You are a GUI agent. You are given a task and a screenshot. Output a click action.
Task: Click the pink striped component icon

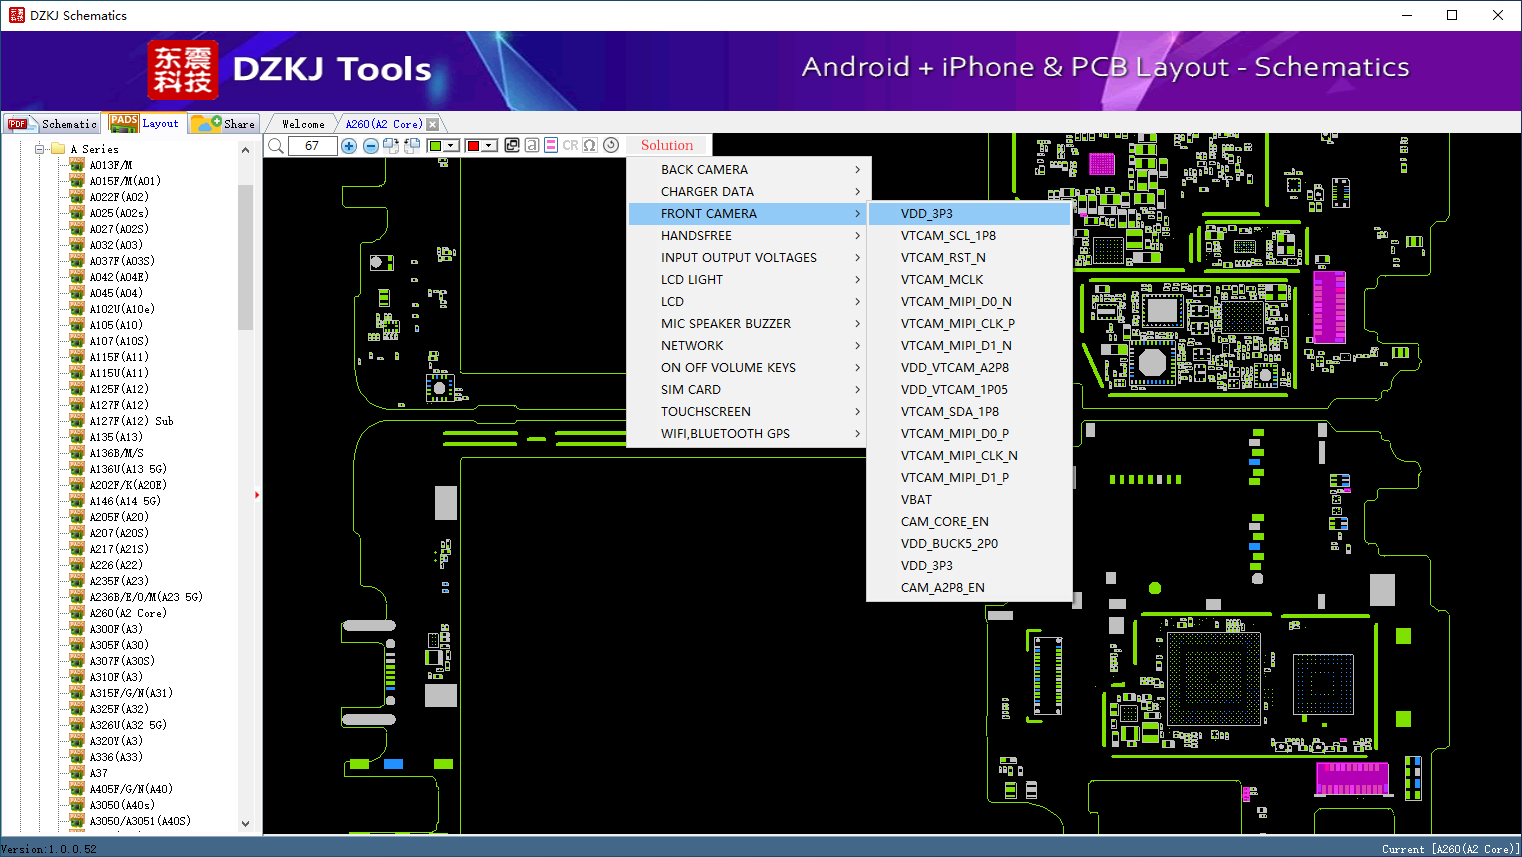click(x=551, y=146)
